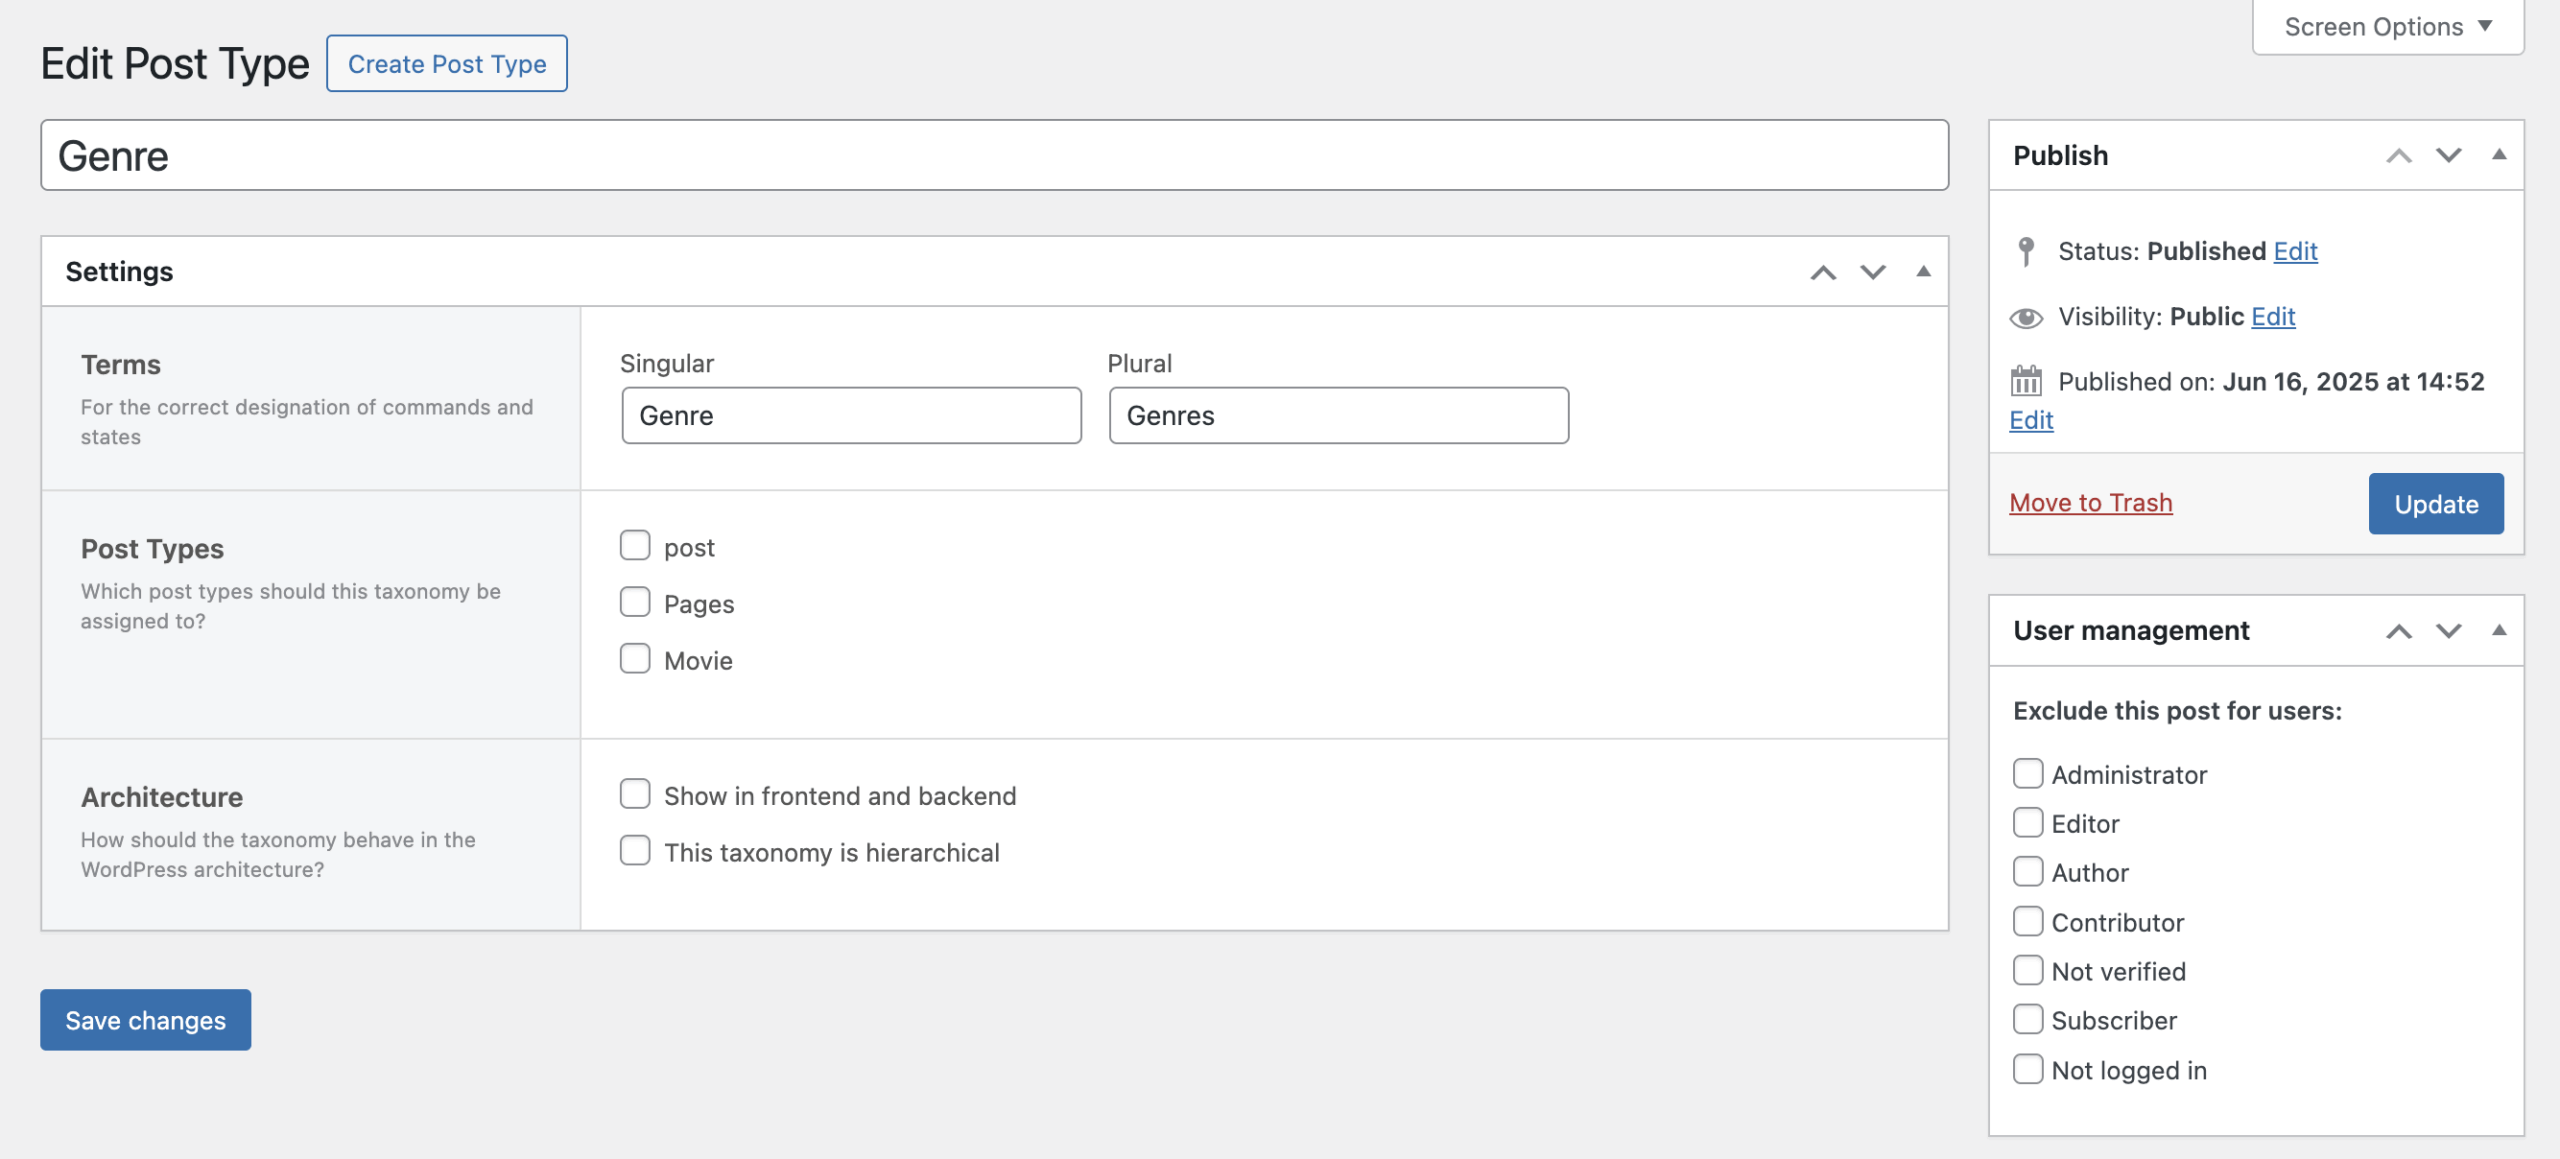This screenshot has width=2560, height=1159.
Task: Click the calendar icon near Published on
Action: point(2026,381)
